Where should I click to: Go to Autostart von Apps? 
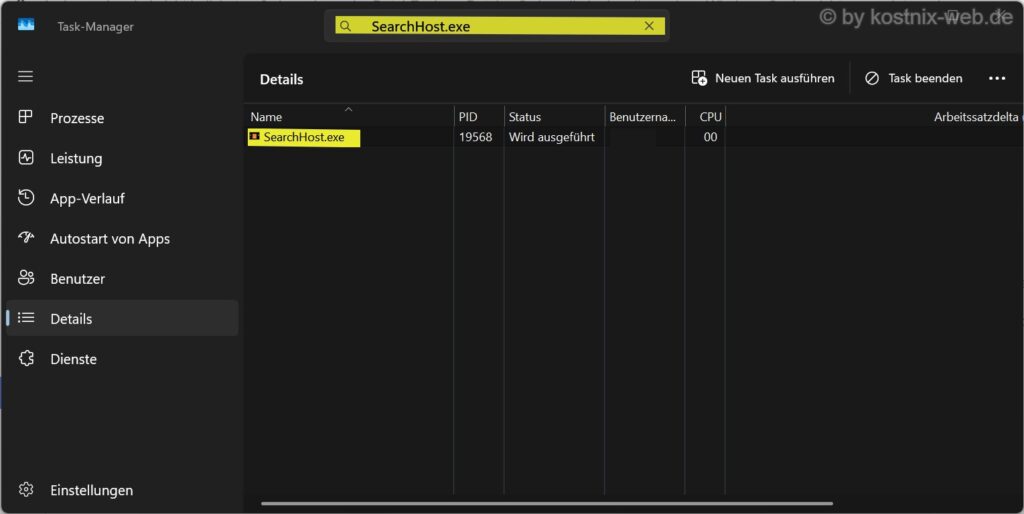point(122,238)
